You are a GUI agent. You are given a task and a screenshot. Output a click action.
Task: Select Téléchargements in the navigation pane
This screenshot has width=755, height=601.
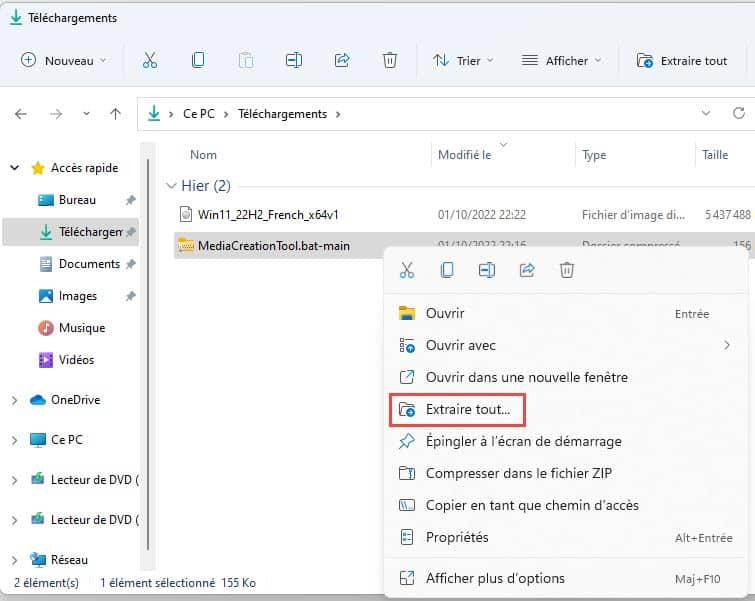click(71, 232)
